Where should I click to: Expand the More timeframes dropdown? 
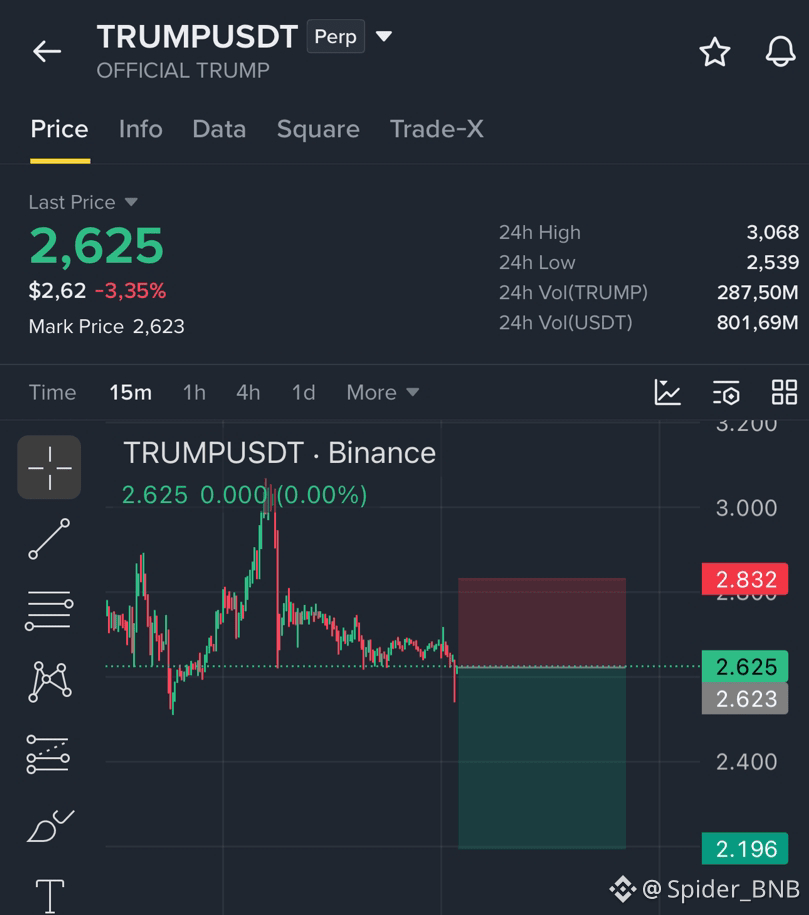point(383,392)
